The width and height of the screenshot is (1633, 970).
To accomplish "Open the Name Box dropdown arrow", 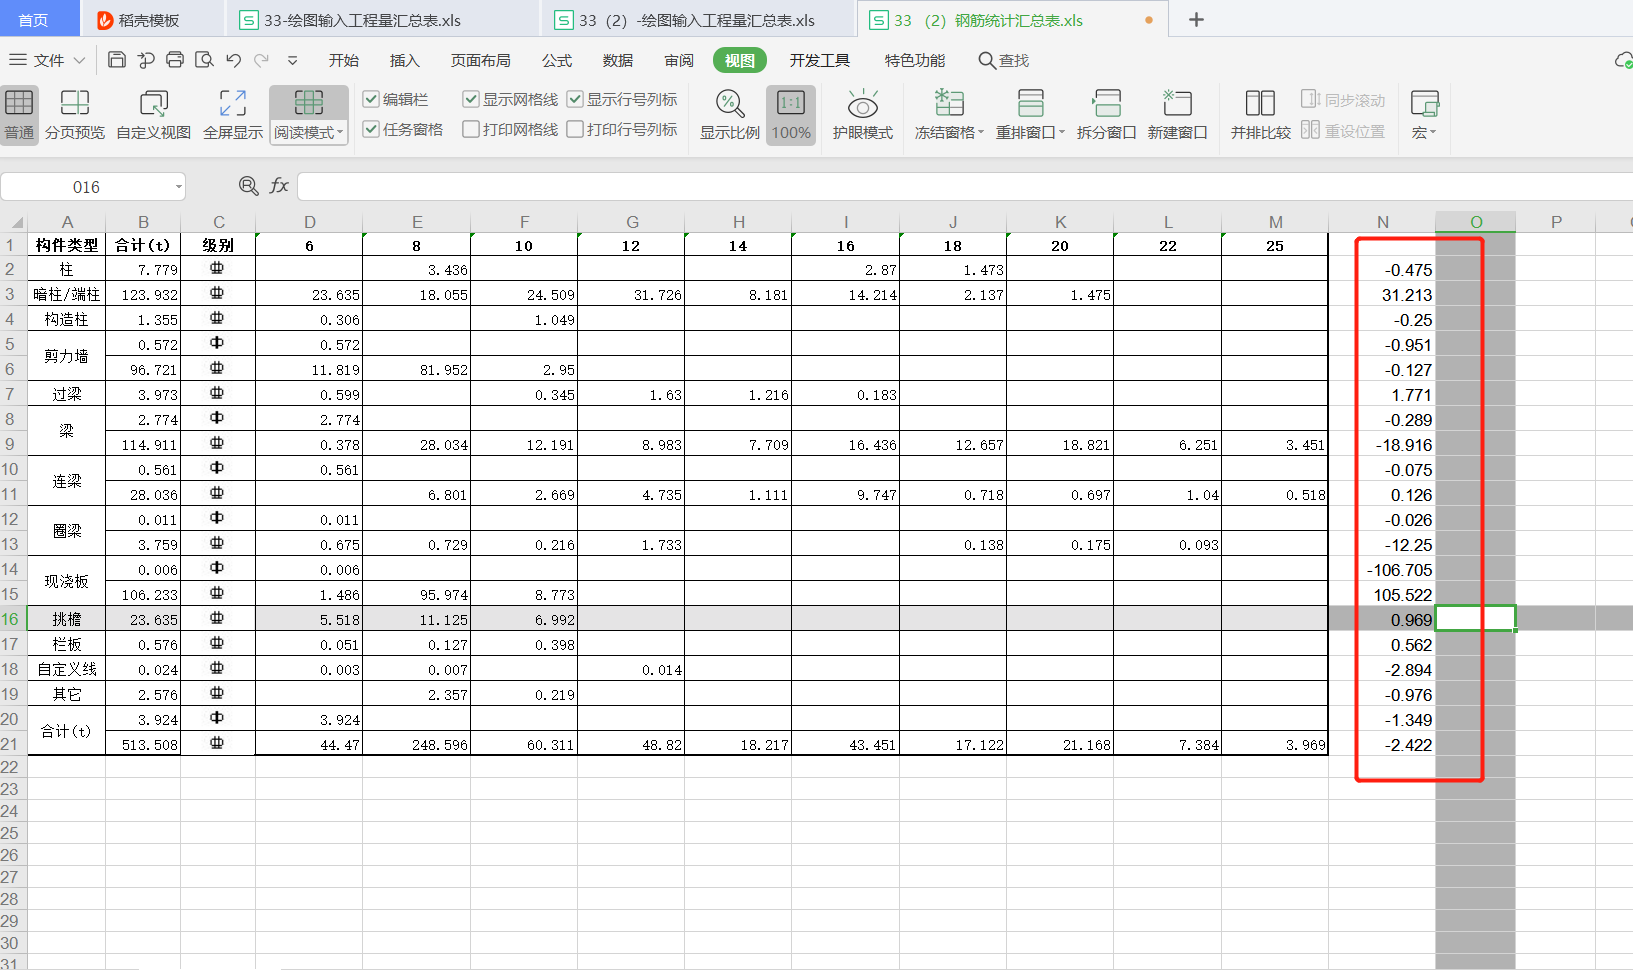I will (179, 187).
